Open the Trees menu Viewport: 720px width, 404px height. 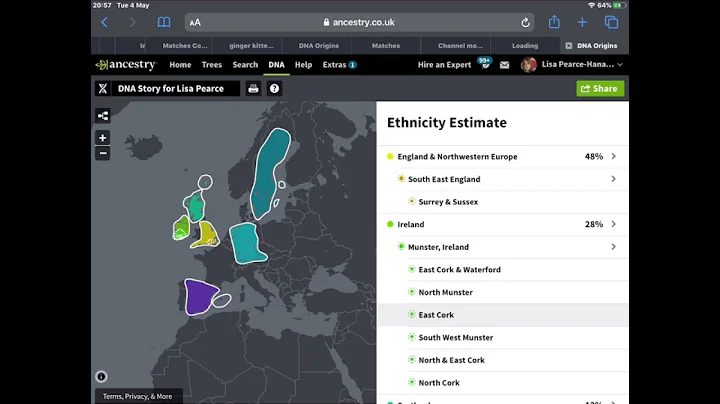tap(212, 65)
